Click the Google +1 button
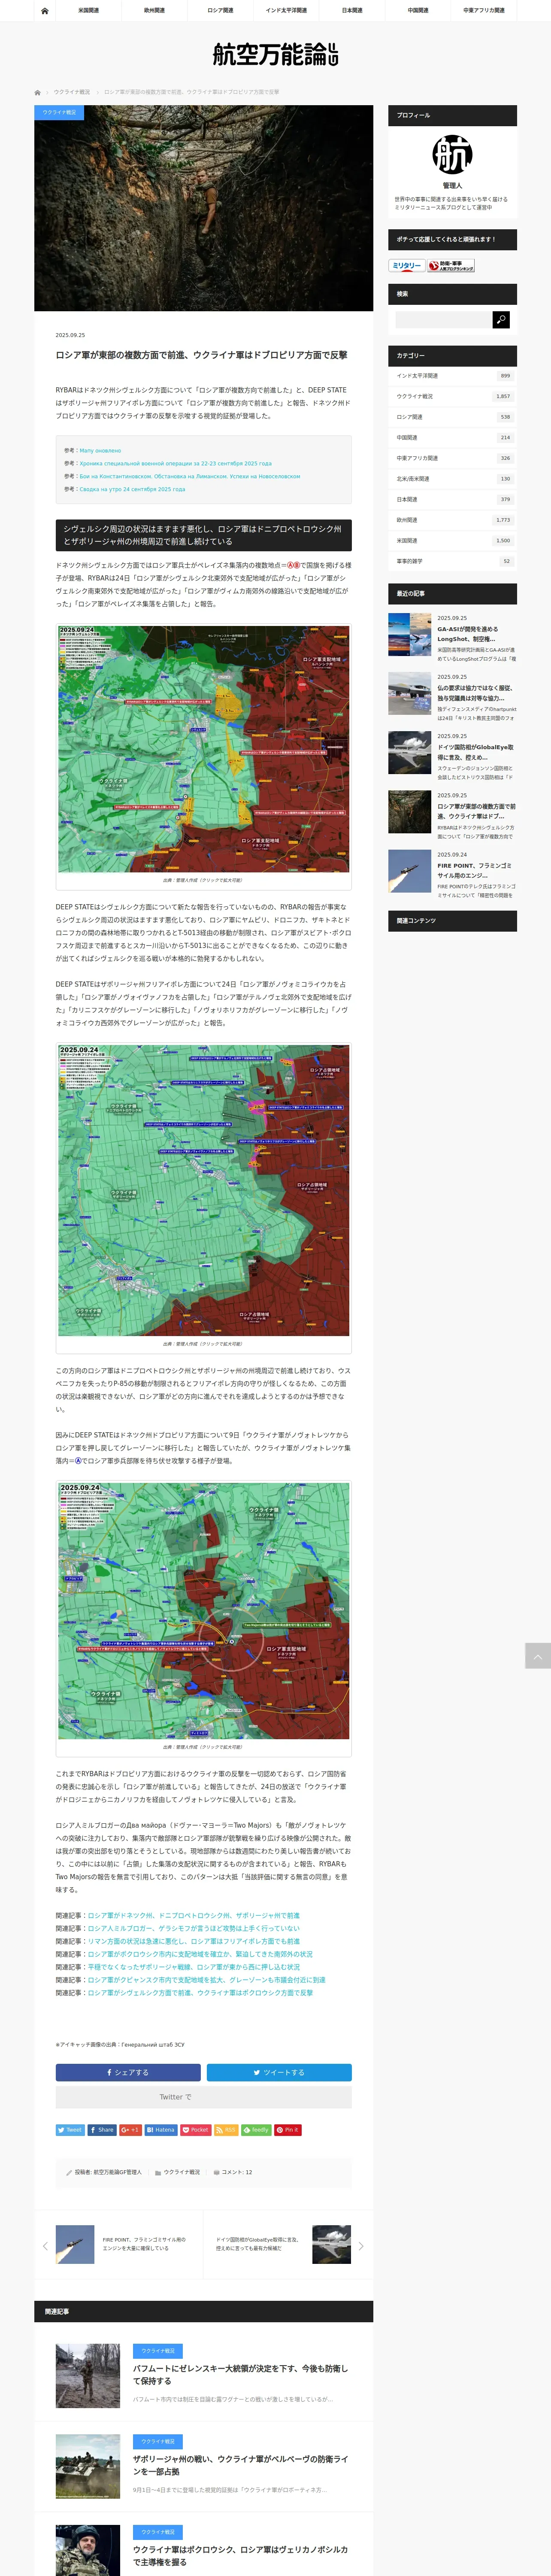Viewport: 551px width, 2576px height. coord(130,2130)
